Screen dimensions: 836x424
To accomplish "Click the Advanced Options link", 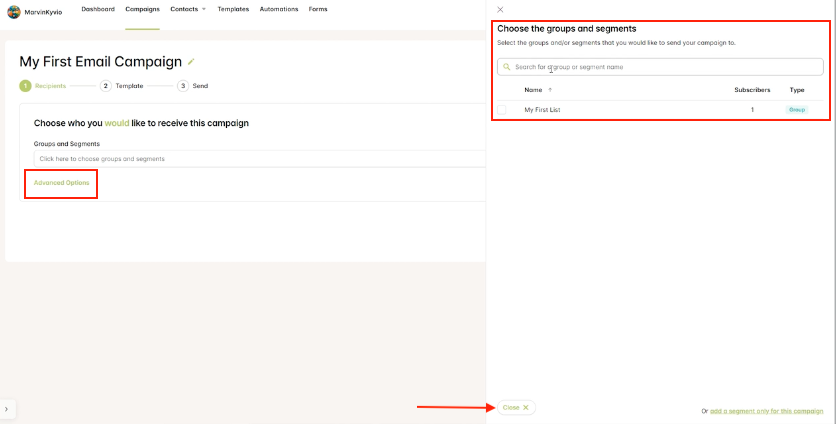I will click(x=61, y=183).
